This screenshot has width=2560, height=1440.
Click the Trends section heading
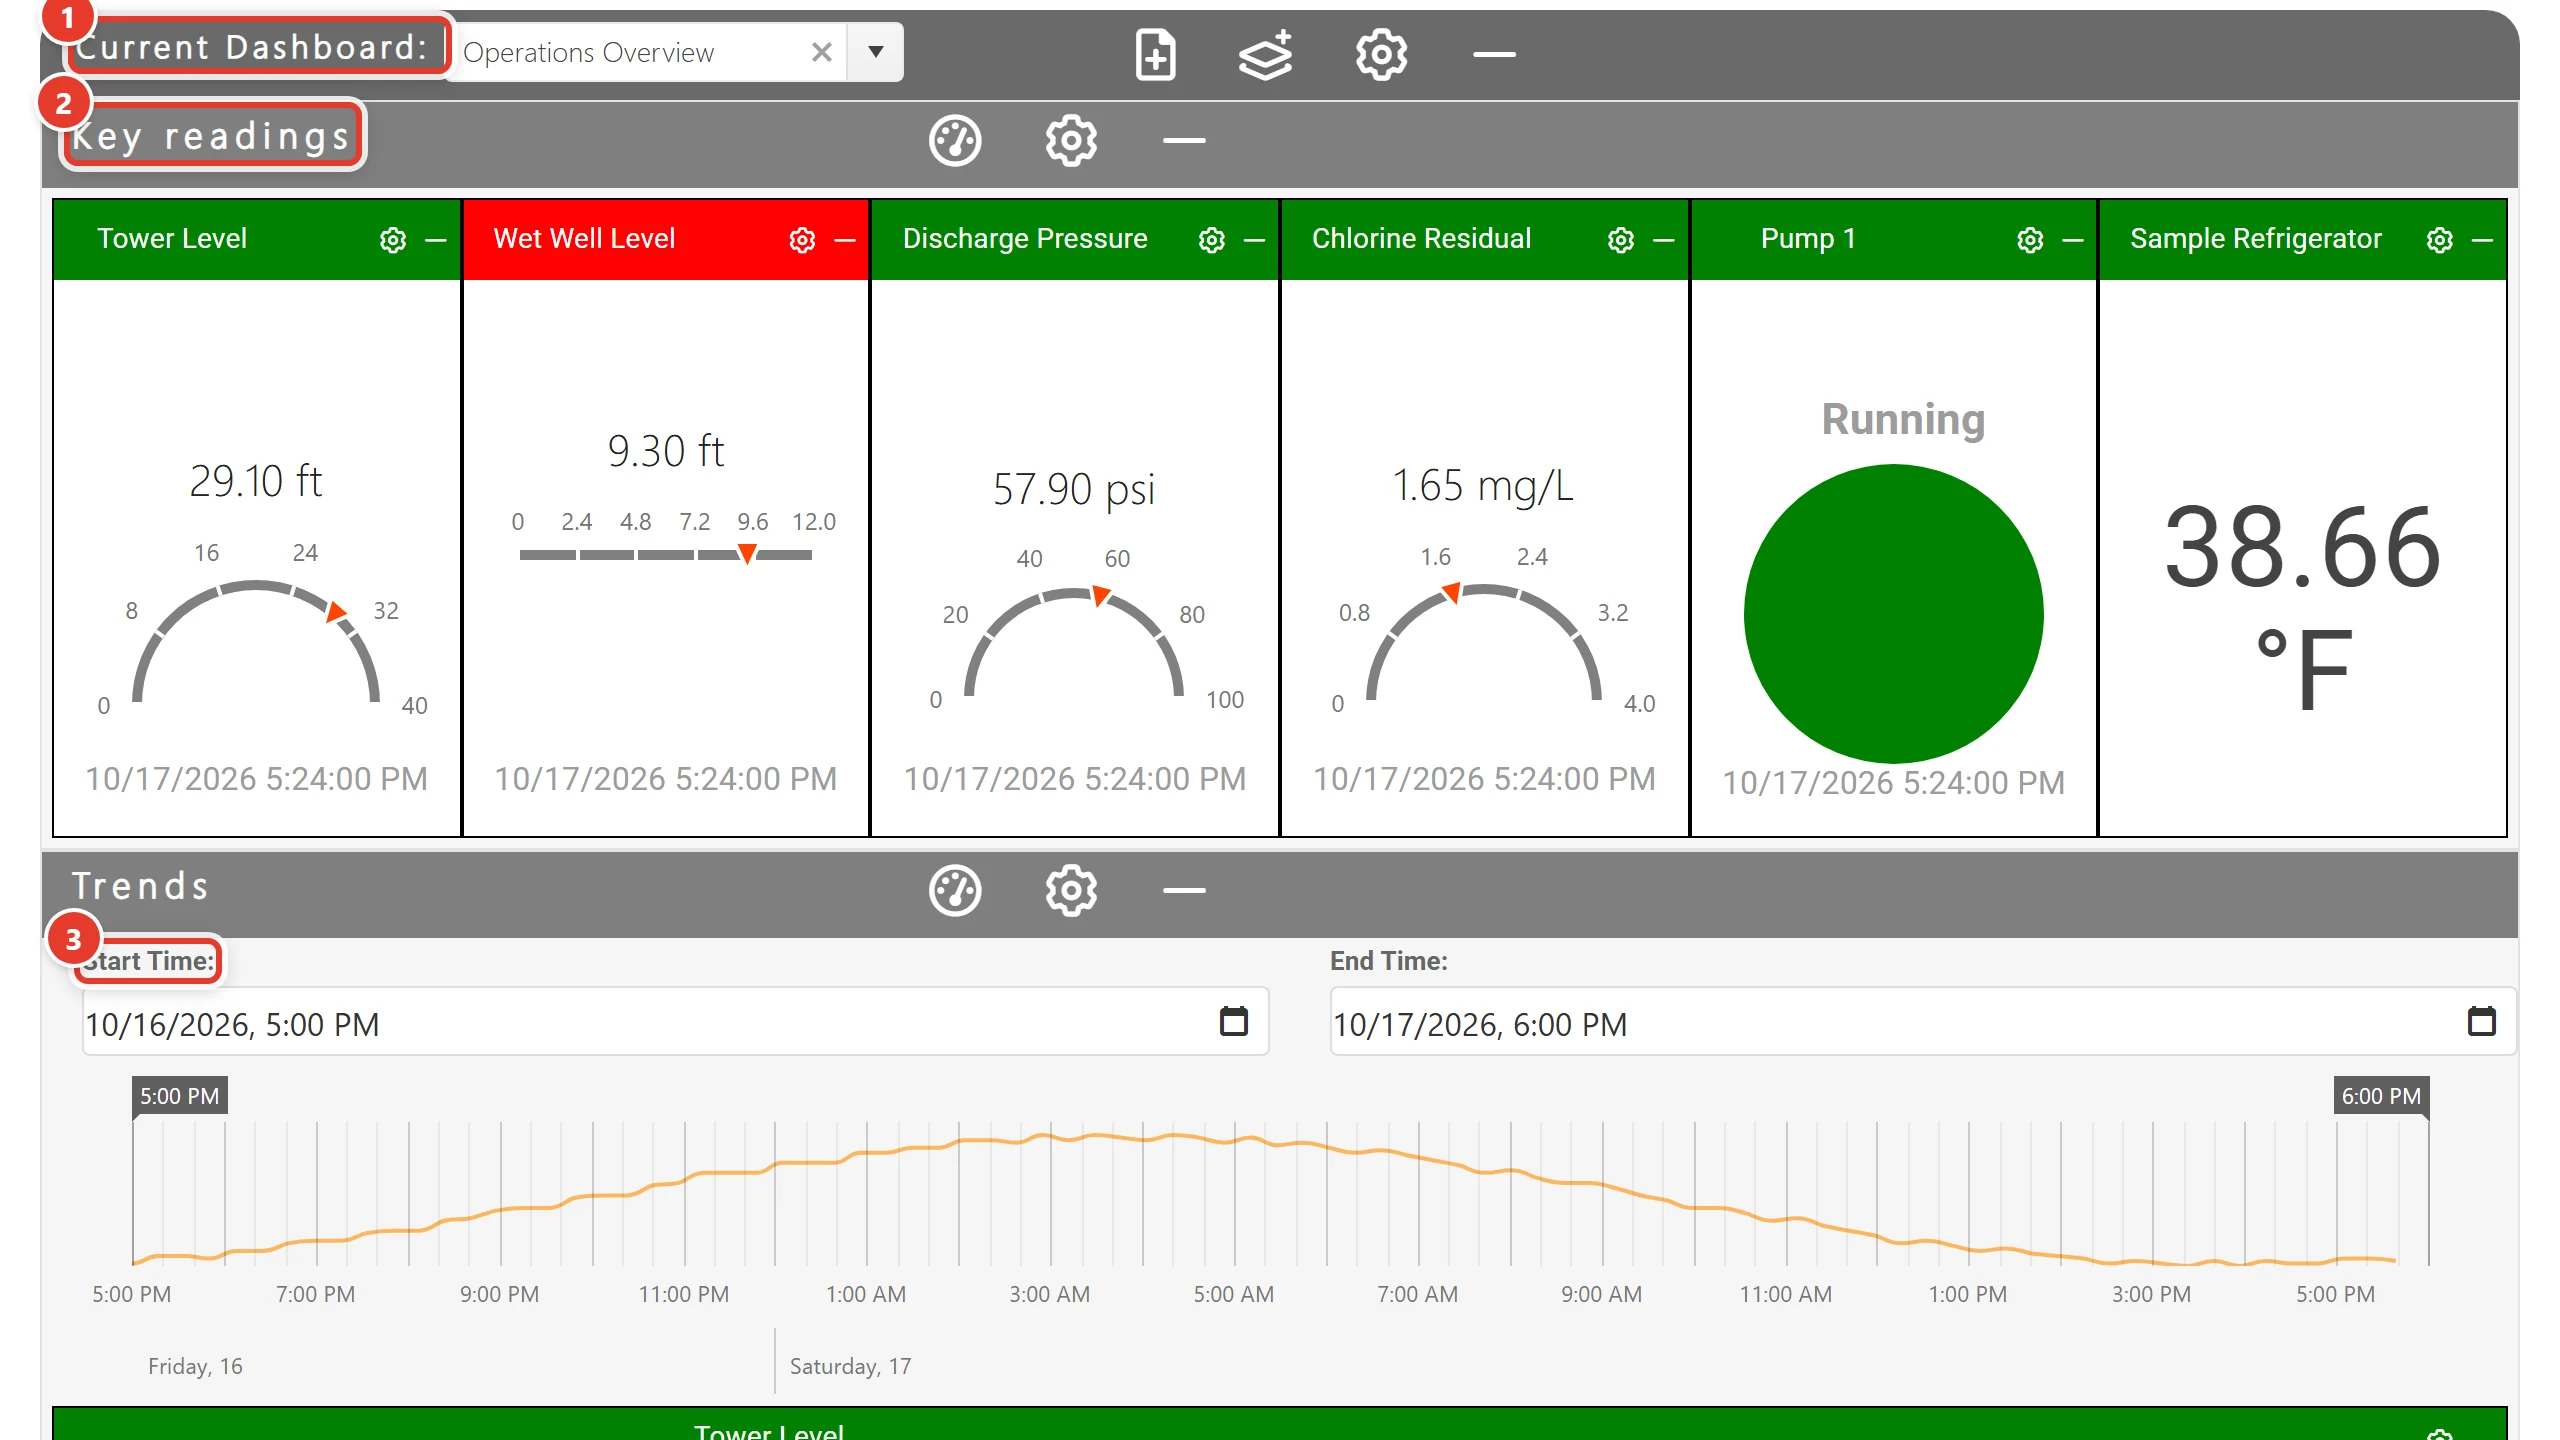tap(140, 886)
